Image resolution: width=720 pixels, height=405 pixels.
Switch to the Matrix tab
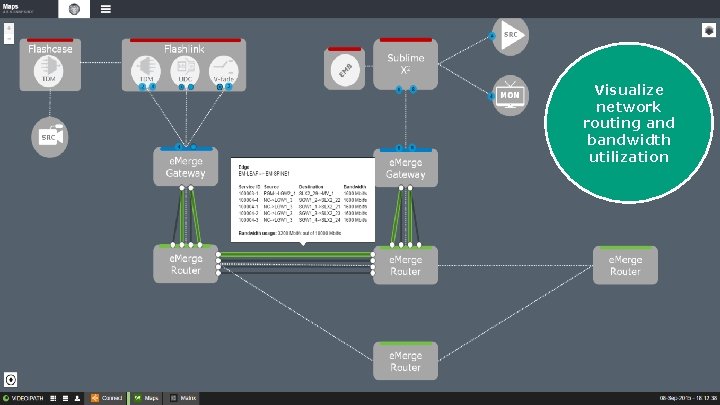point(183,398)
